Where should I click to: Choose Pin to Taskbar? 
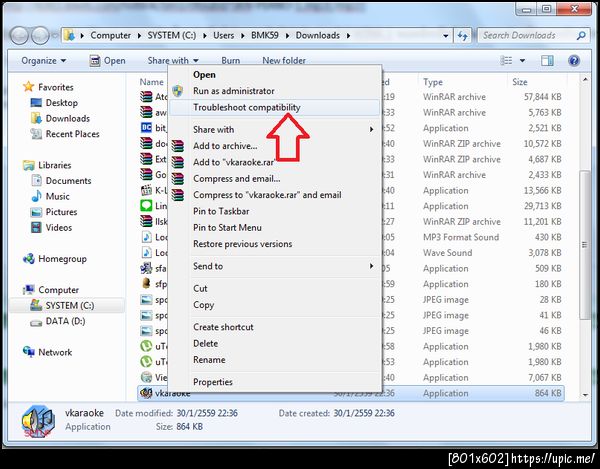tap(275, 211)
